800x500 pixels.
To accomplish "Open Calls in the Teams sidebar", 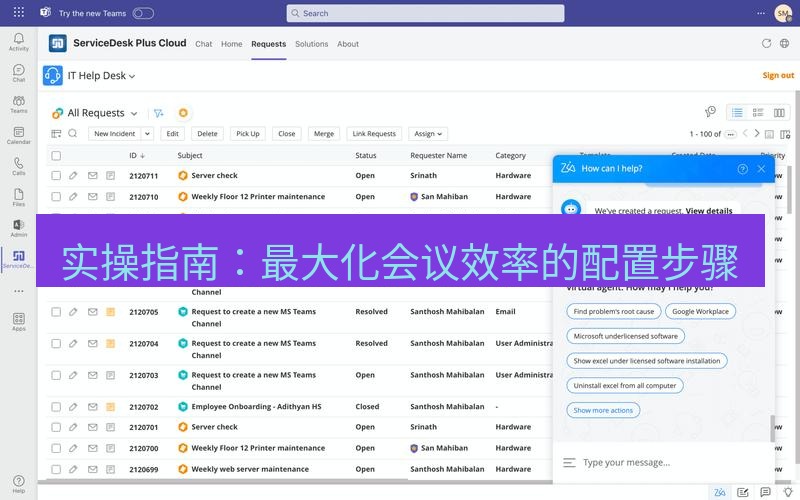I will click(x=19, y=166).
